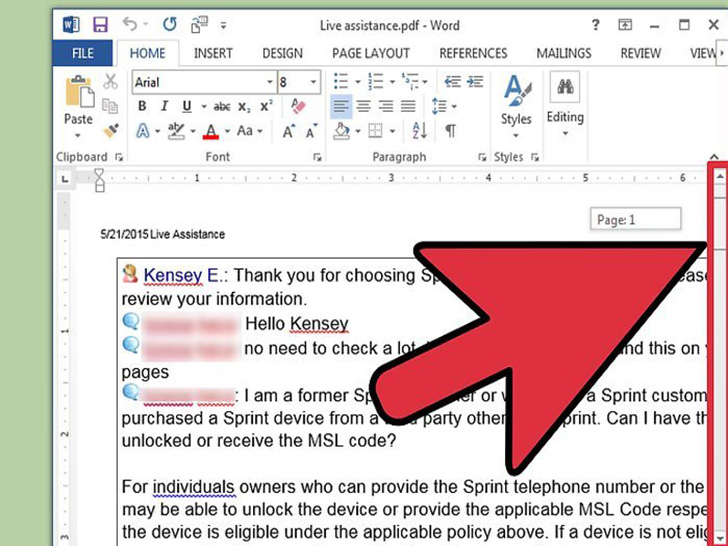Click the Save icon in quick access toolbar
This screenshot has width=728, height=546.
(x=100, y=25)
